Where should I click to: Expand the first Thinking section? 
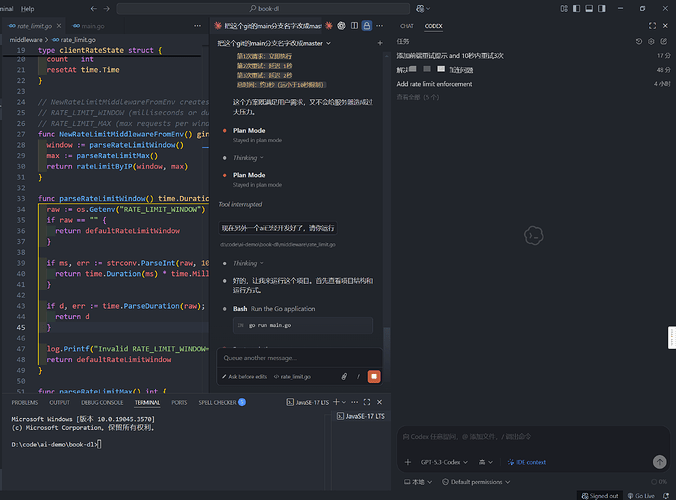coord(248,158)
